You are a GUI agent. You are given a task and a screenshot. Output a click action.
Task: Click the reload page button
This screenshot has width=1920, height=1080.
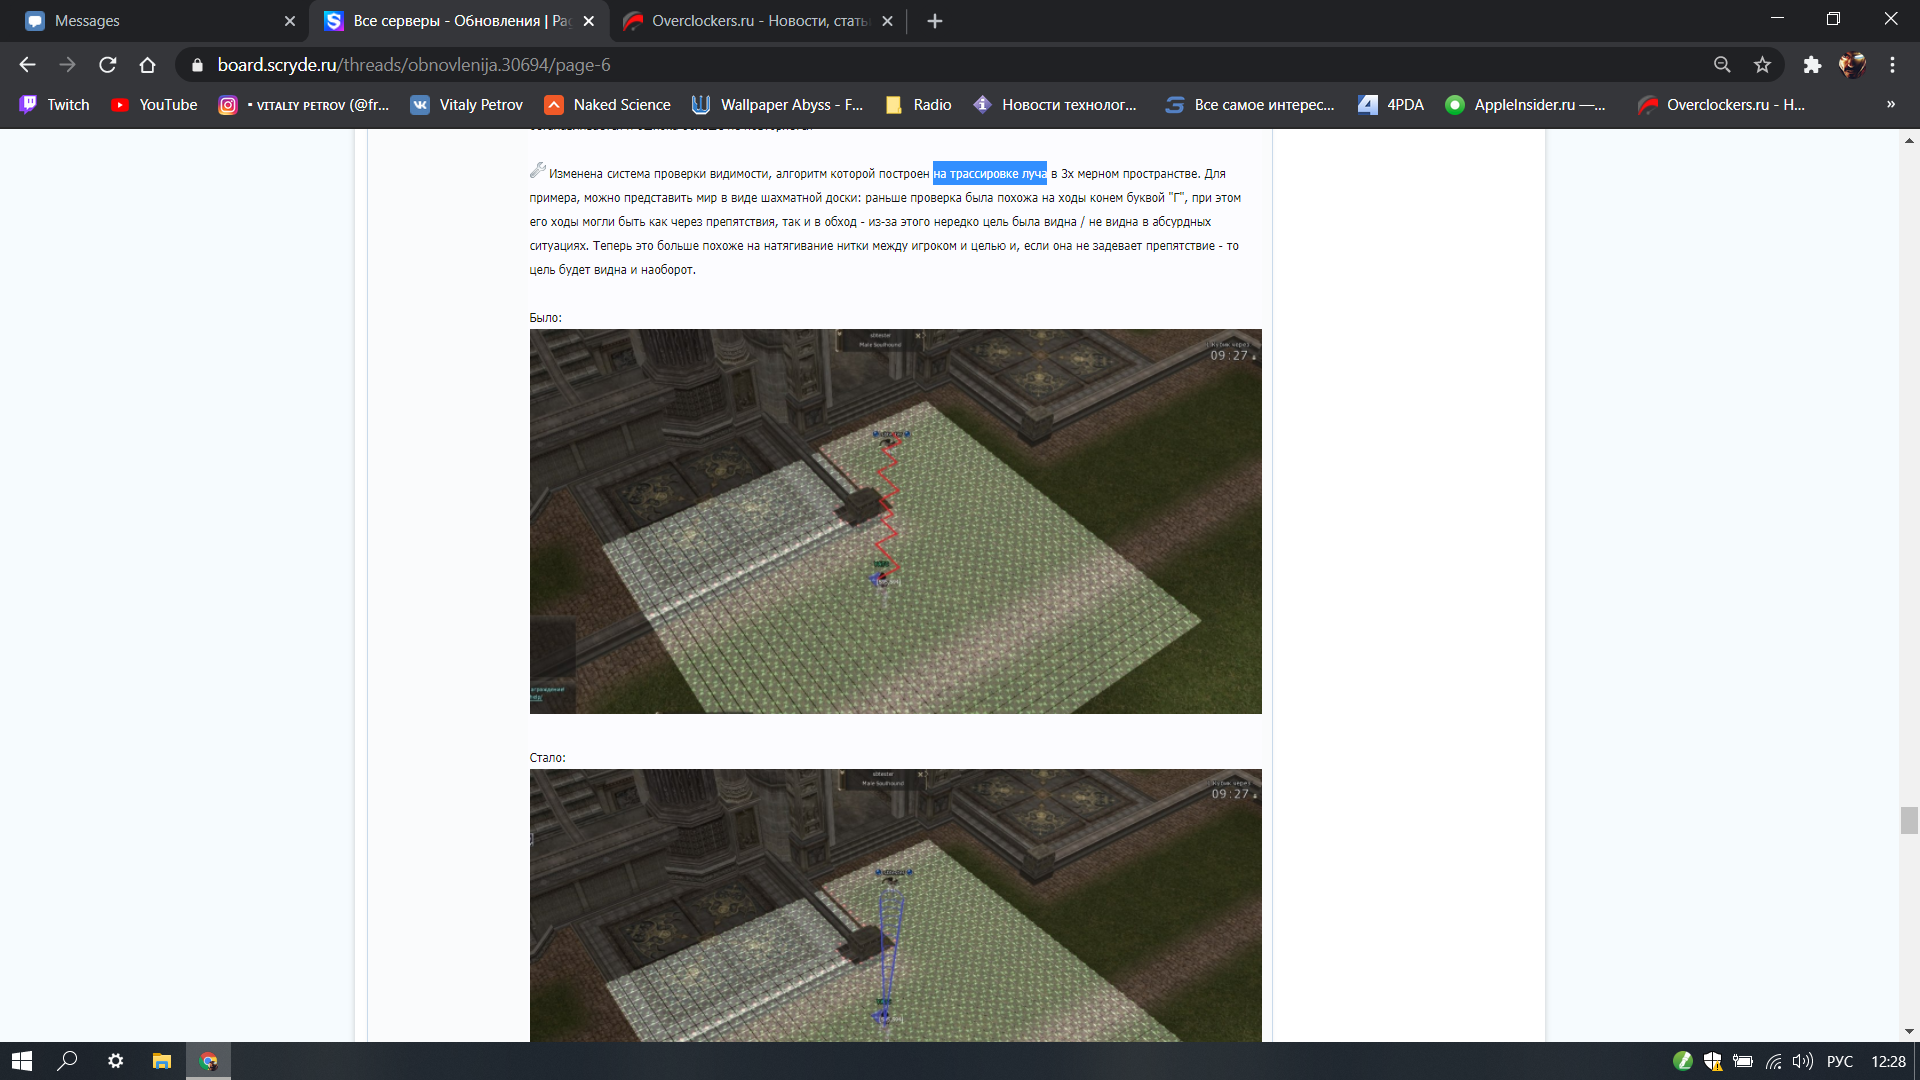coord(107,64)
